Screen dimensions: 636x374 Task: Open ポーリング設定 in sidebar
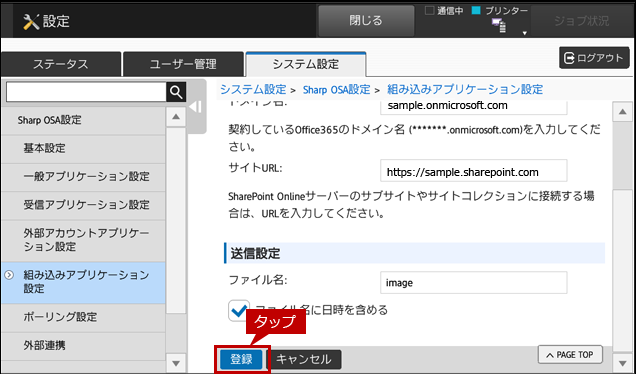coord(83,317)
